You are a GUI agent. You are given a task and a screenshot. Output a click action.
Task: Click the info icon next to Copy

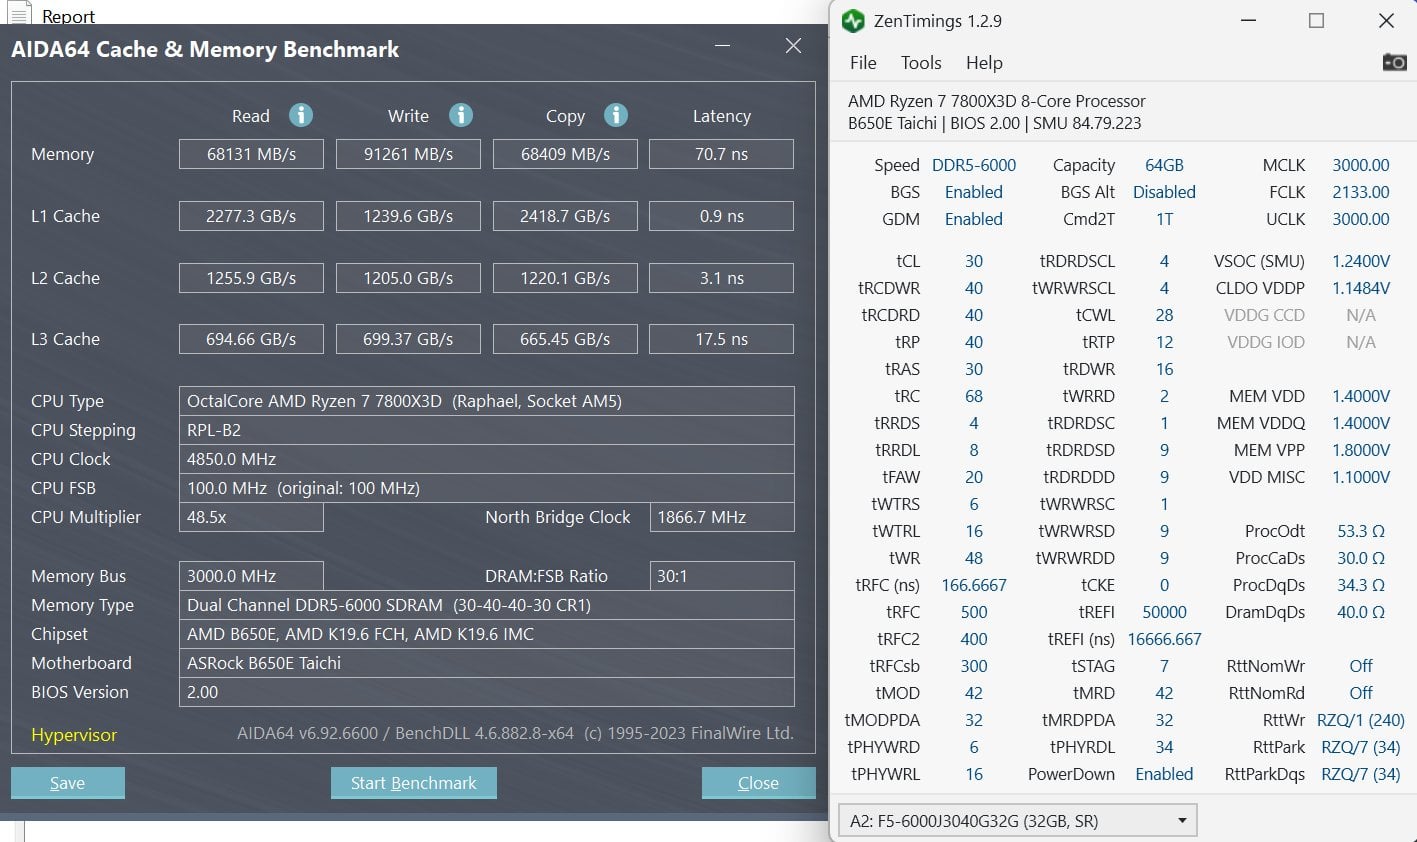(616, 115)
